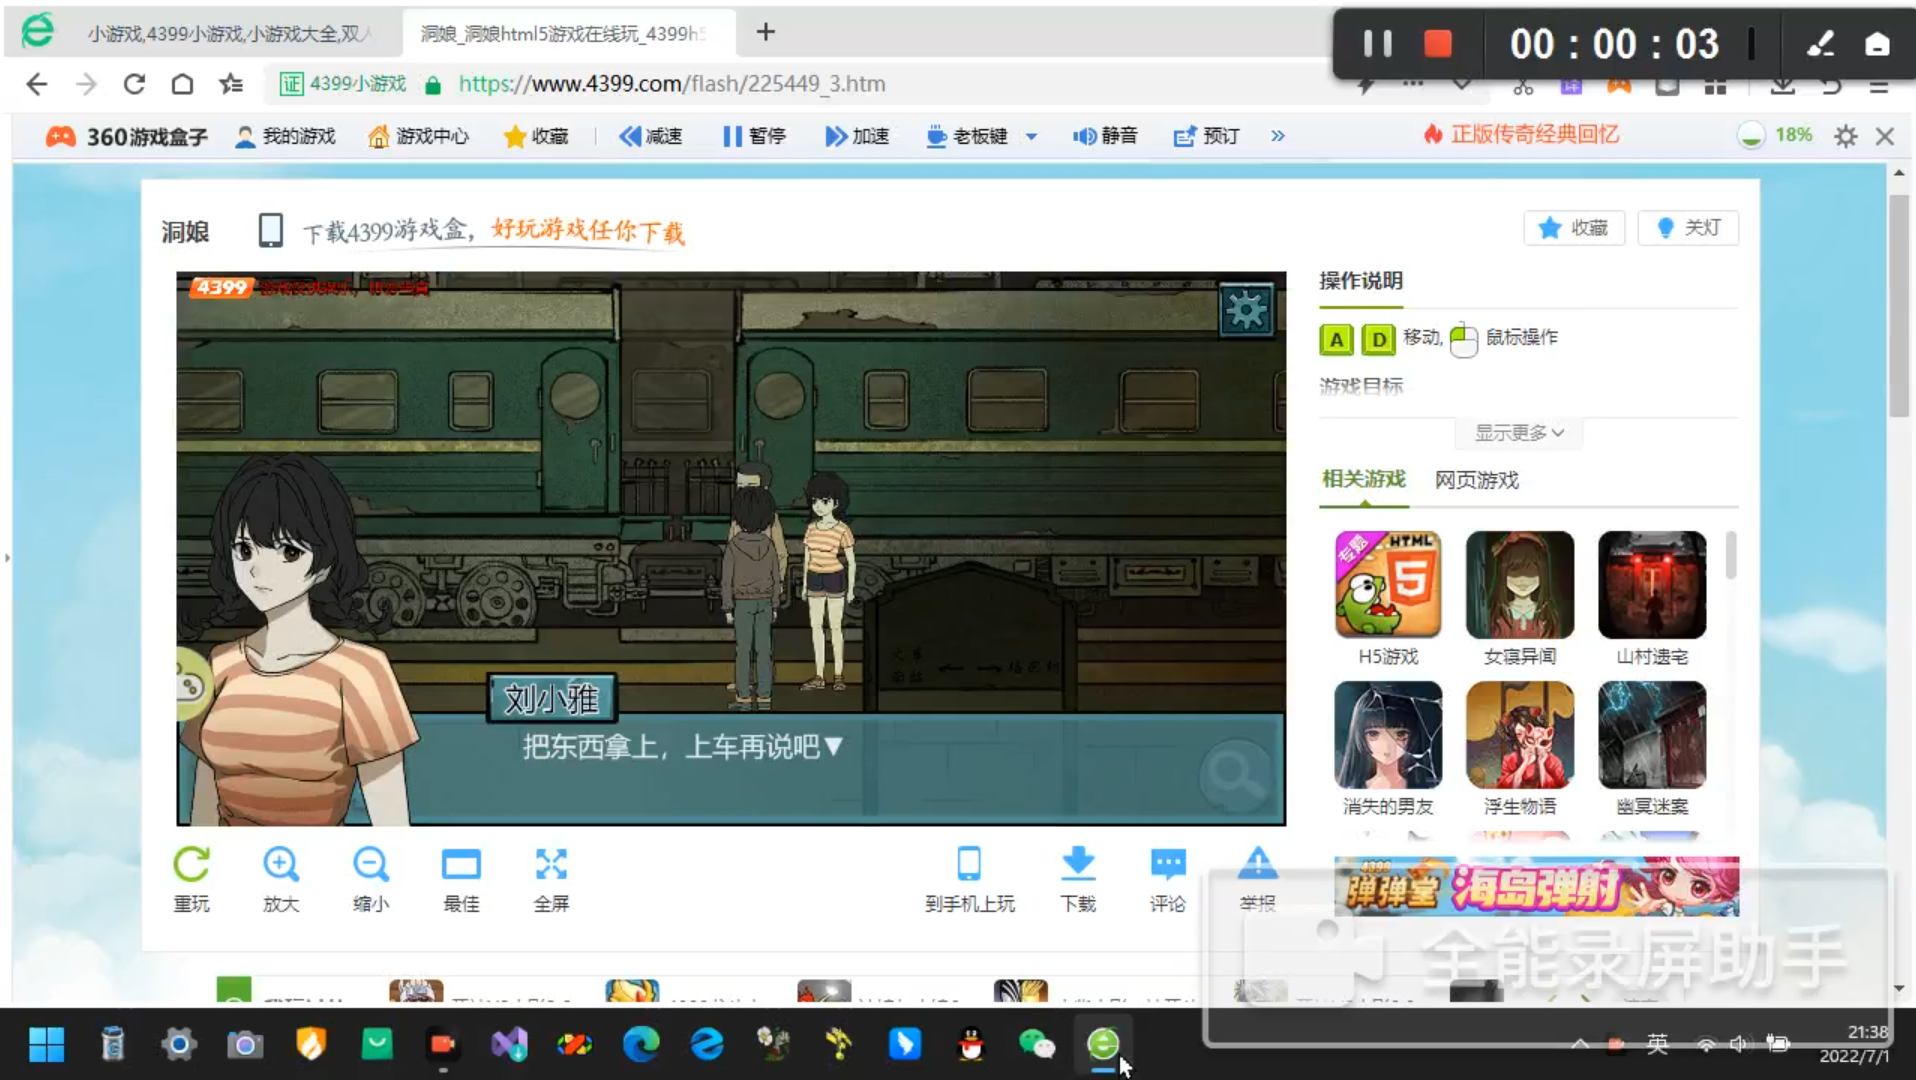The width and height of the screenshot is (1916, 1080).
Task: Set best size with 最佳
Action: pos(461,879)
